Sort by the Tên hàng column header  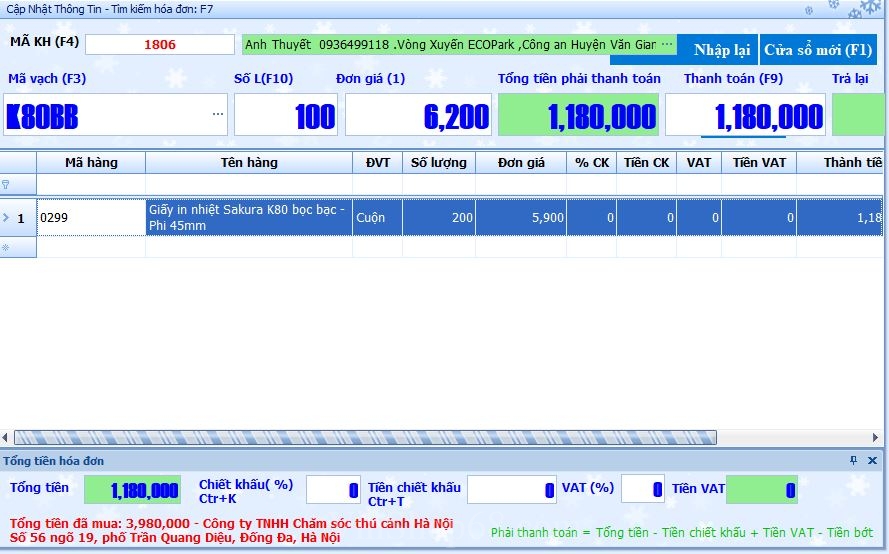[249, 162]
